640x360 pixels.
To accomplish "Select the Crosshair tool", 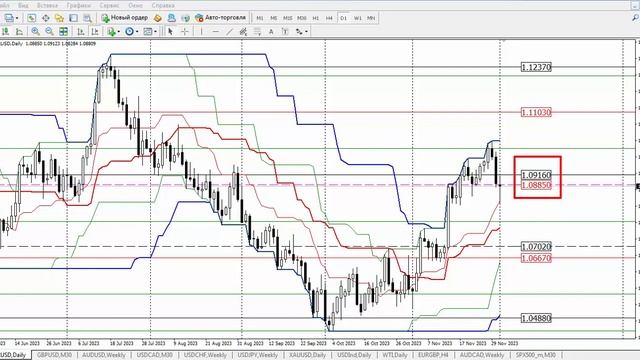I will point(184,31).
